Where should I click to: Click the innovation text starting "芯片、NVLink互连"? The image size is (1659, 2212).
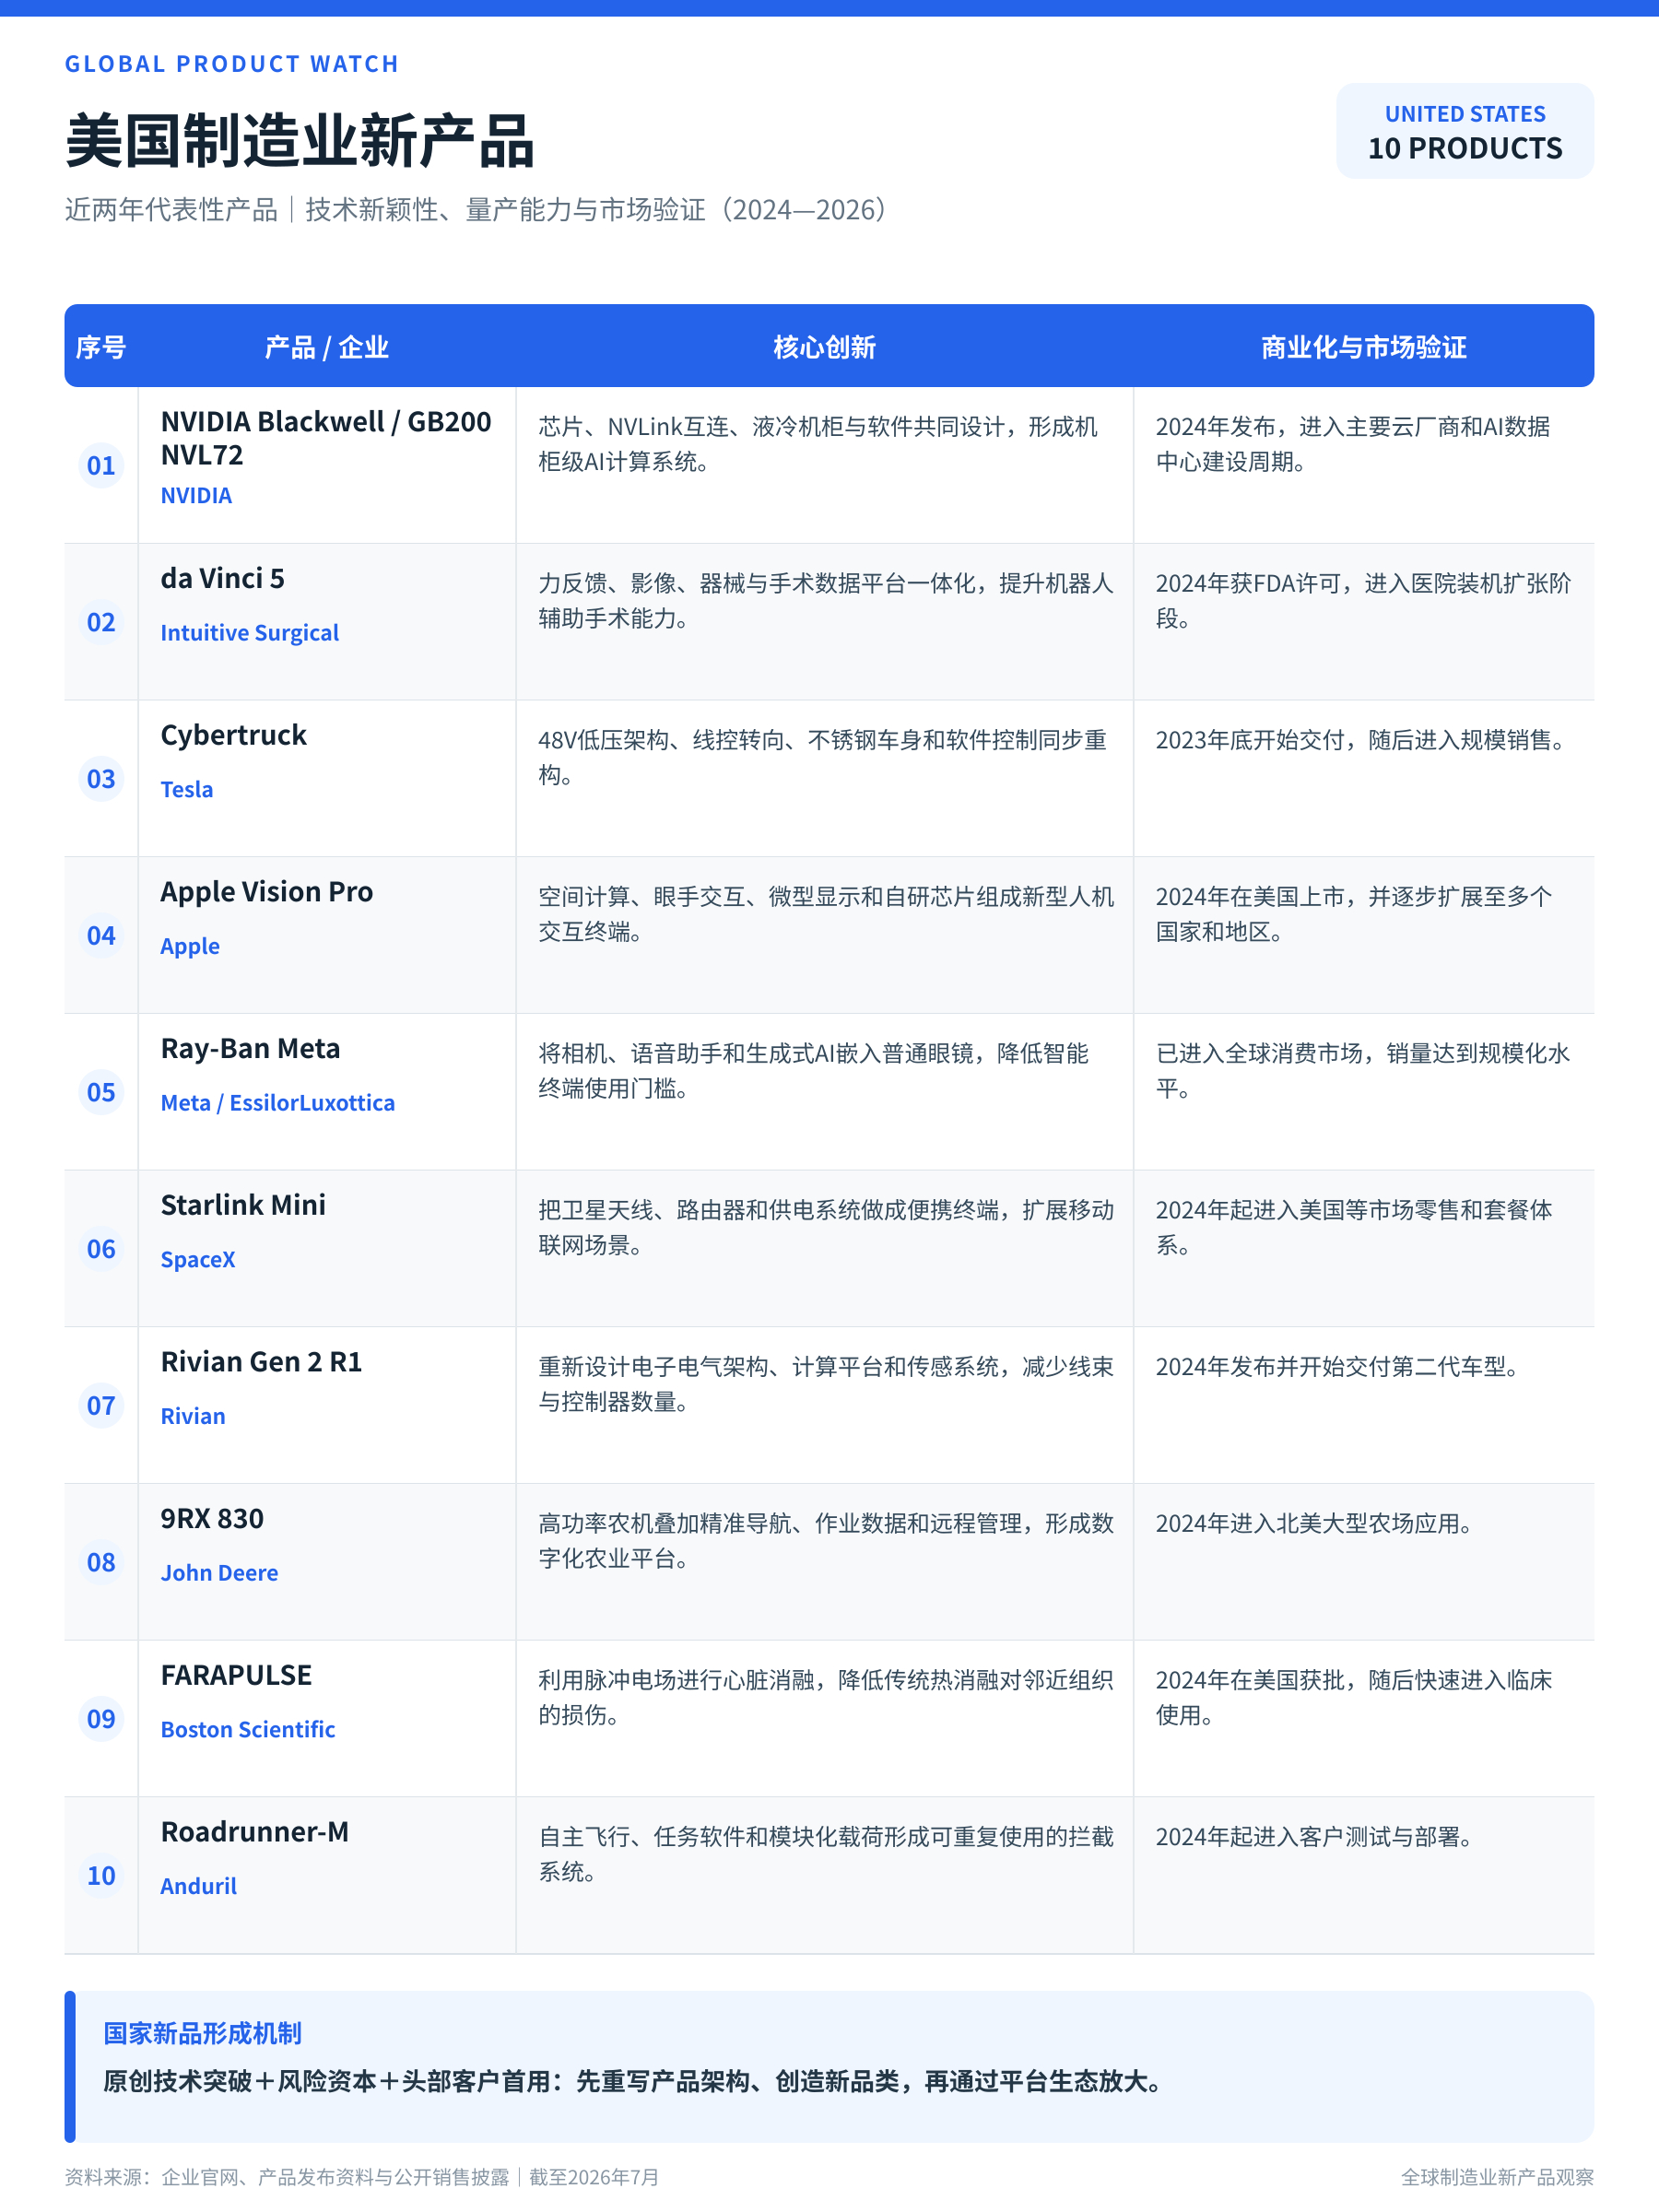819,444
